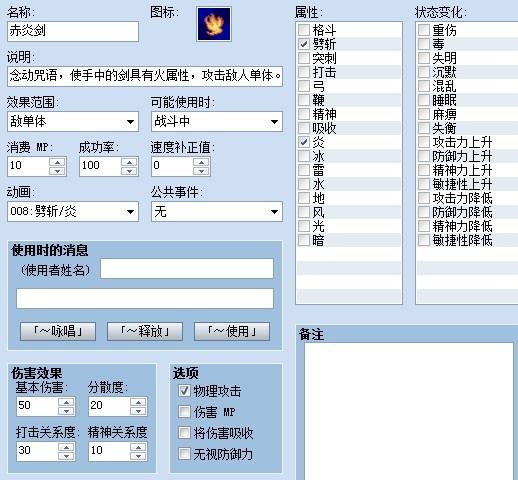
Task: Click the second use-message text field
Action: (145, 298)
